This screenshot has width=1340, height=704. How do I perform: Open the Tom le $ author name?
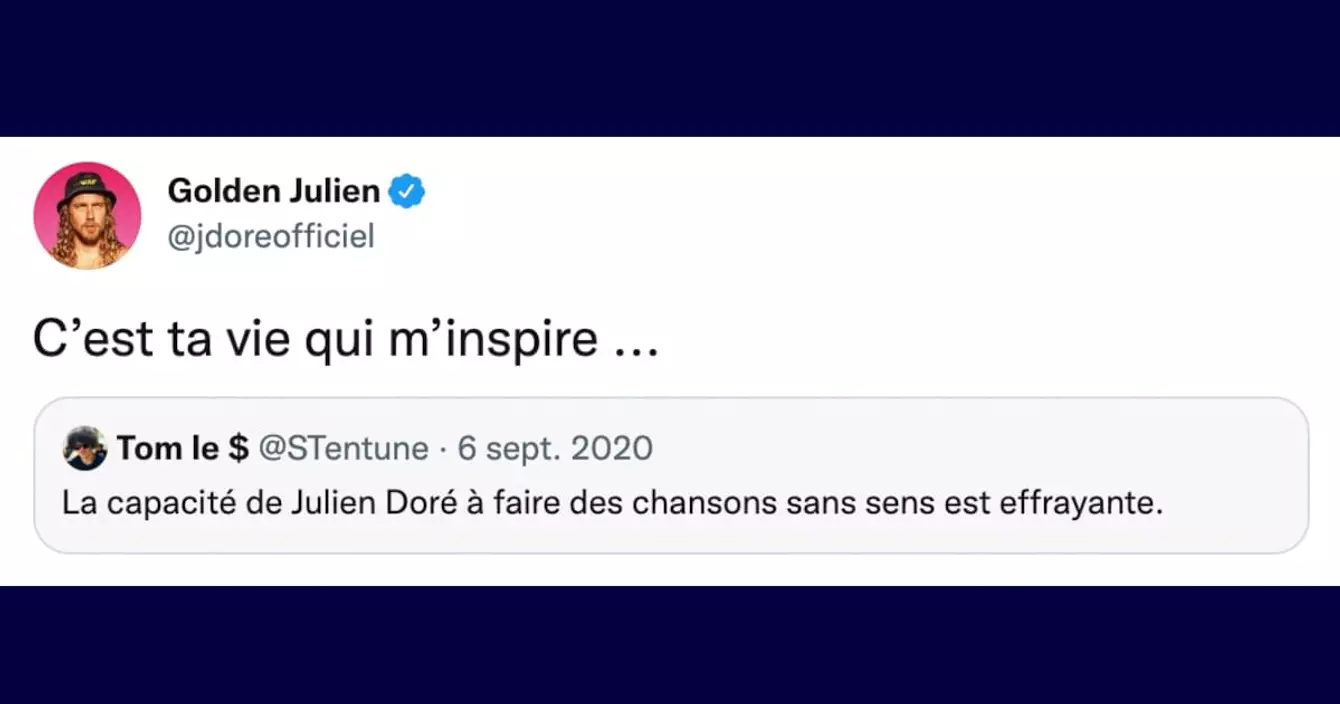(x=182, y=449)
